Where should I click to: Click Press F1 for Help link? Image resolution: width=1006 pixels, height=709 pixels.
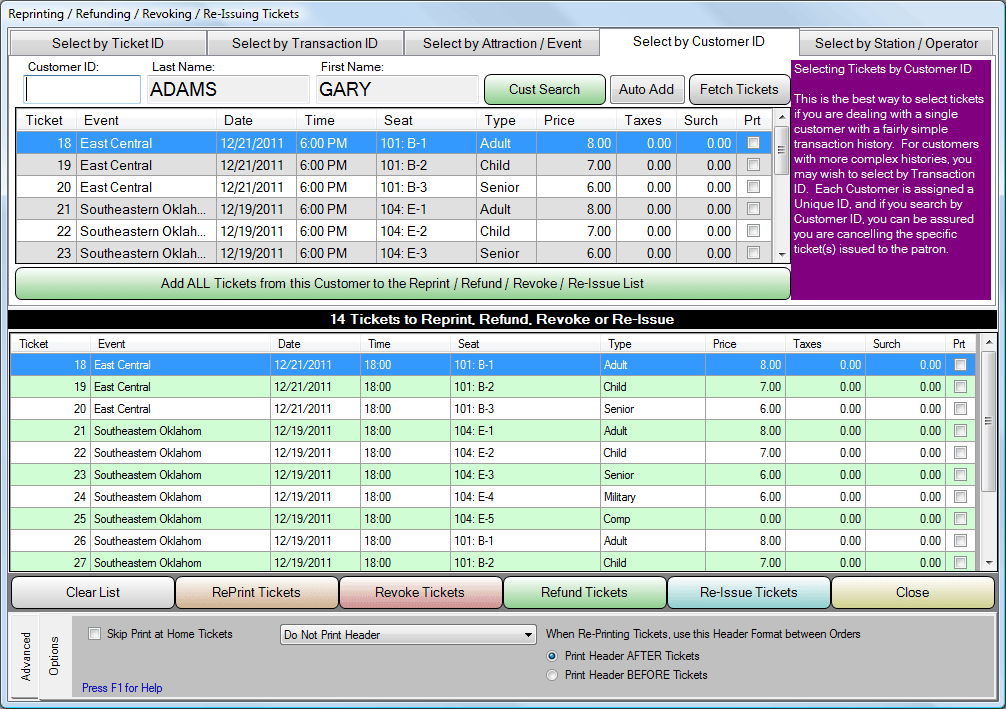122,688
